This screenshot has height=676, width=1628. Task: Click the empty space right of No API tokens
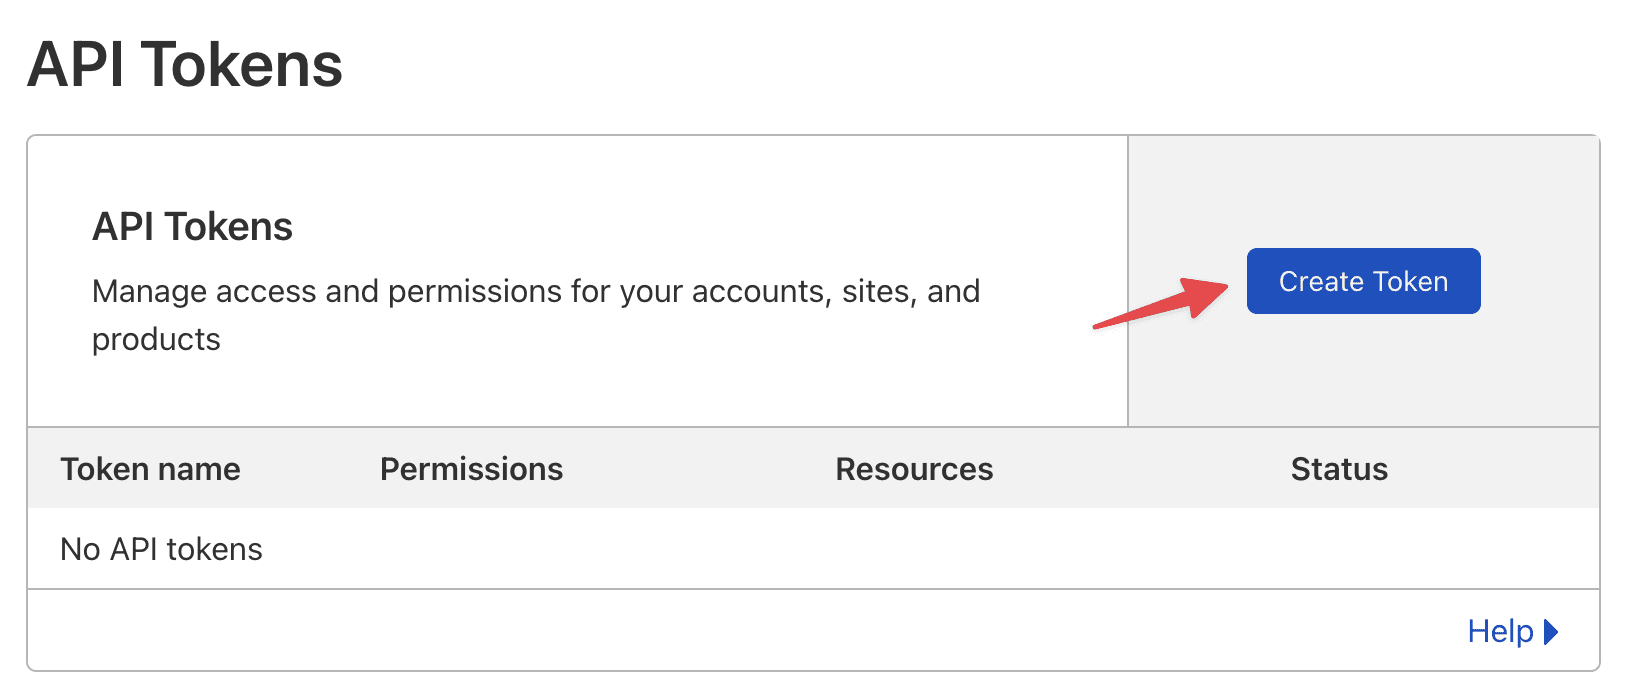[x=930, y=549]
